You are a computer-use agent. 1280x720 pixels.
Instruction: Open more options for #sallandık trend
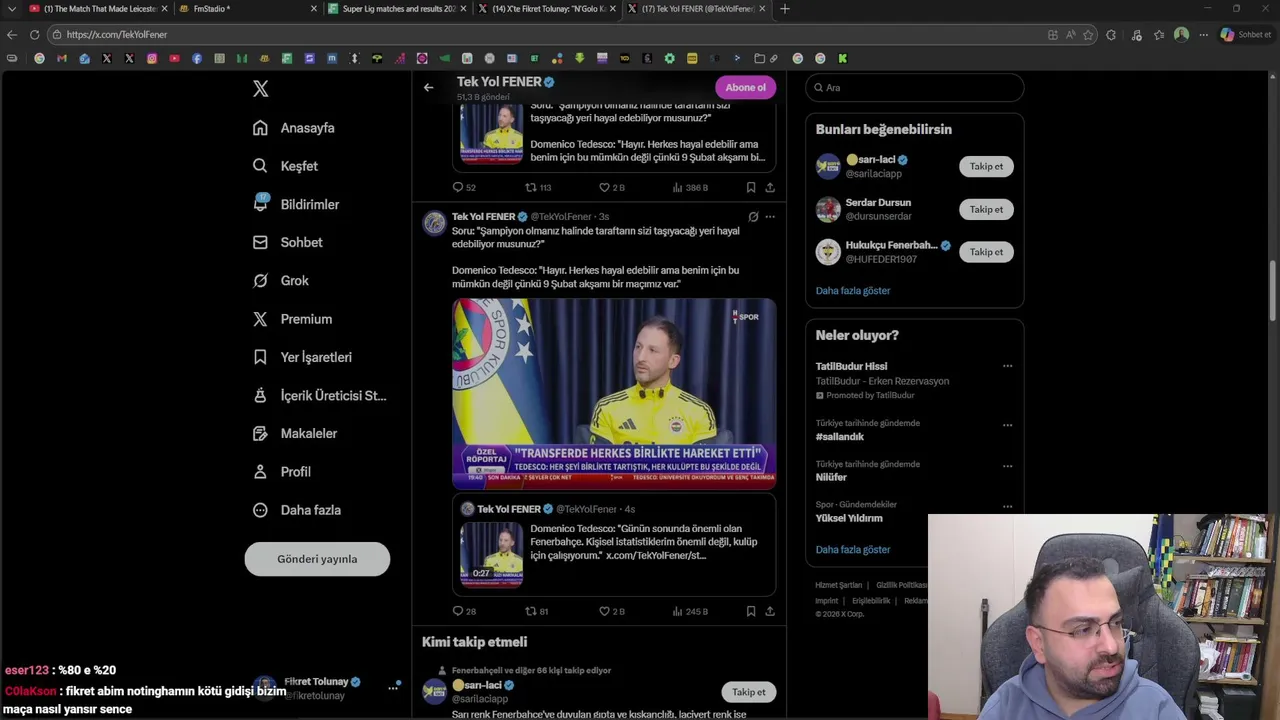coord(1007,425)
